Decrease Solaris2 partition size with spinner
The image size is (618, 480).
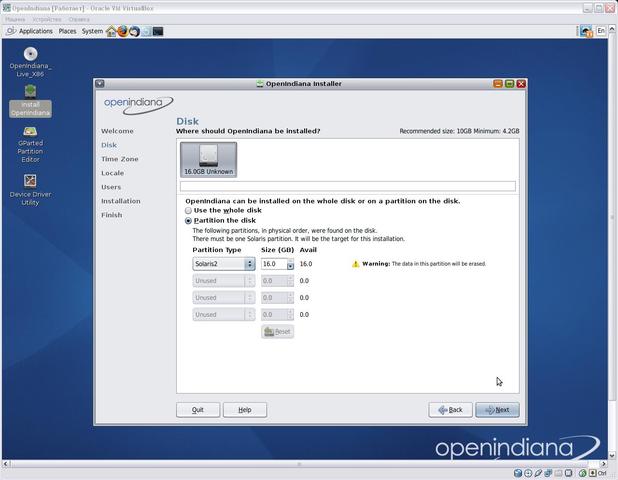tap(290, 267)
